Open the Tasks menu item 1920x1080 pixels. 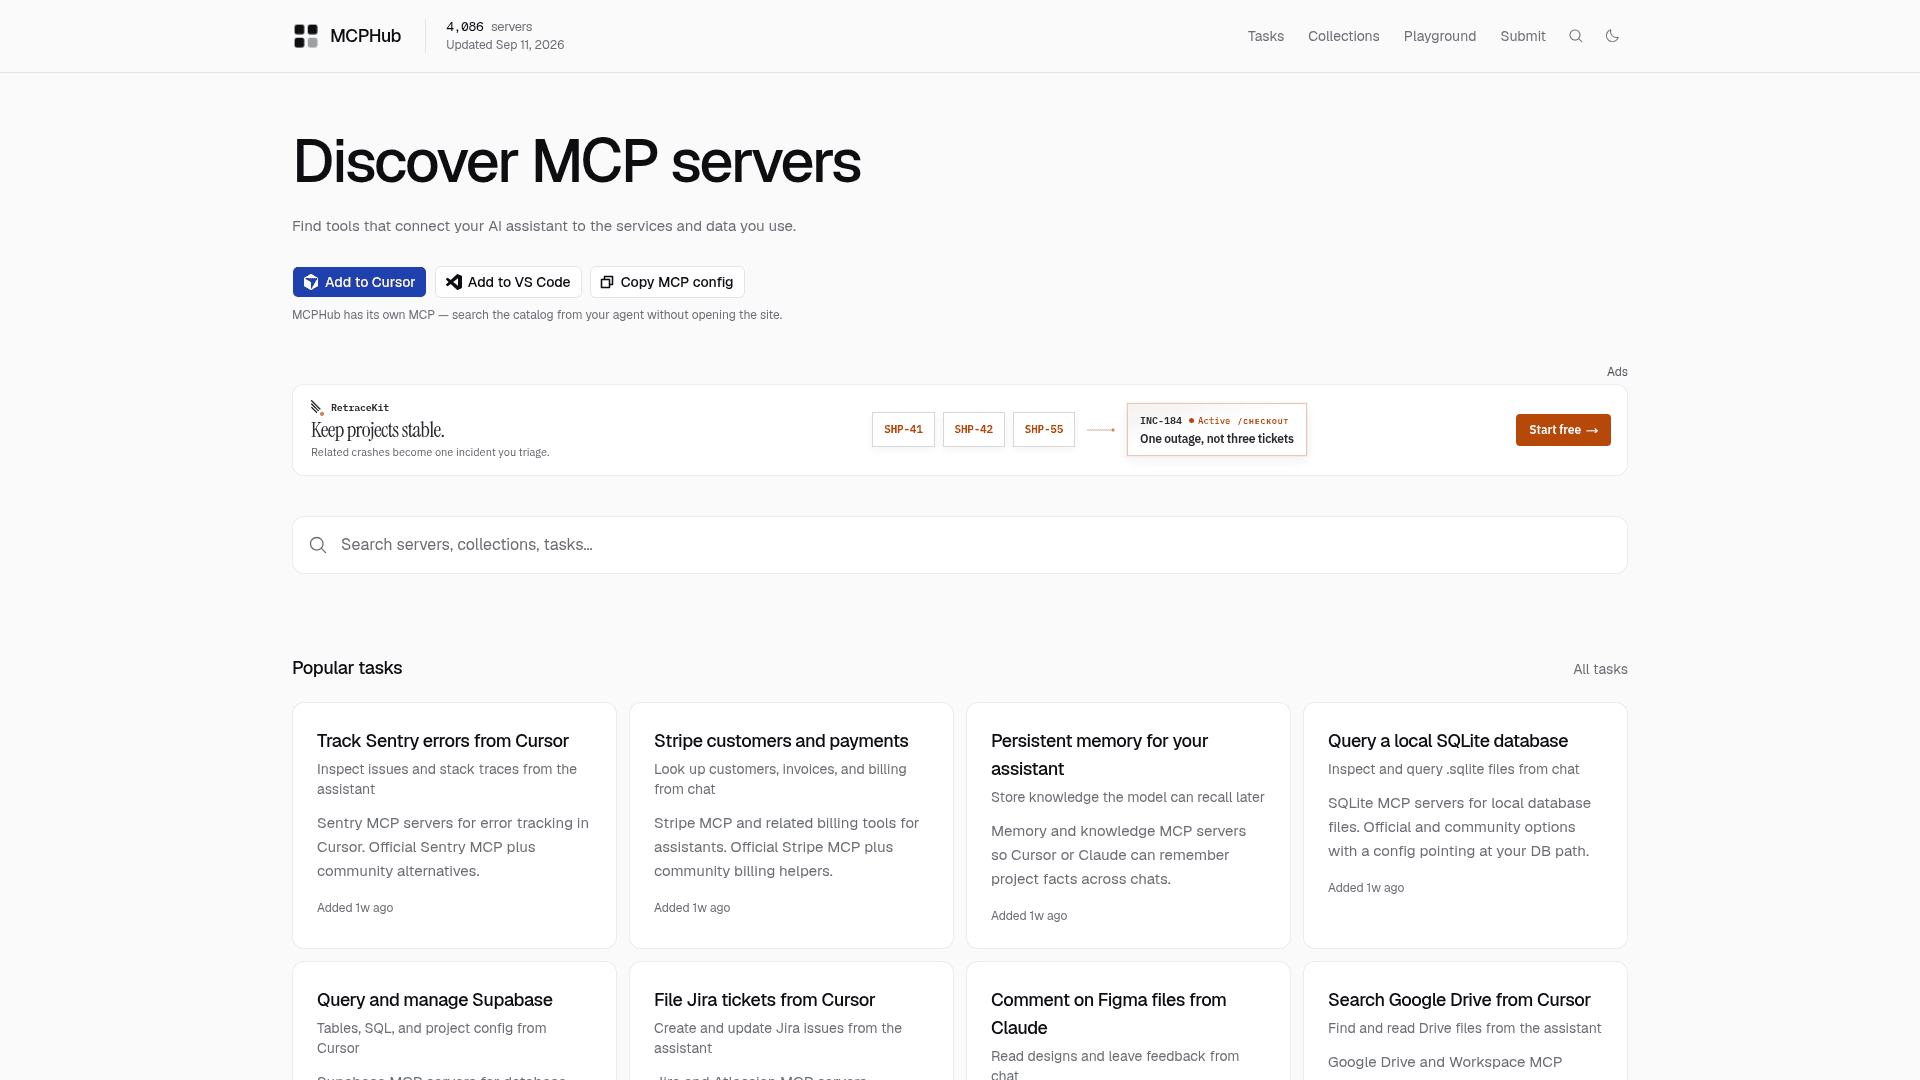pos(1265,36)
